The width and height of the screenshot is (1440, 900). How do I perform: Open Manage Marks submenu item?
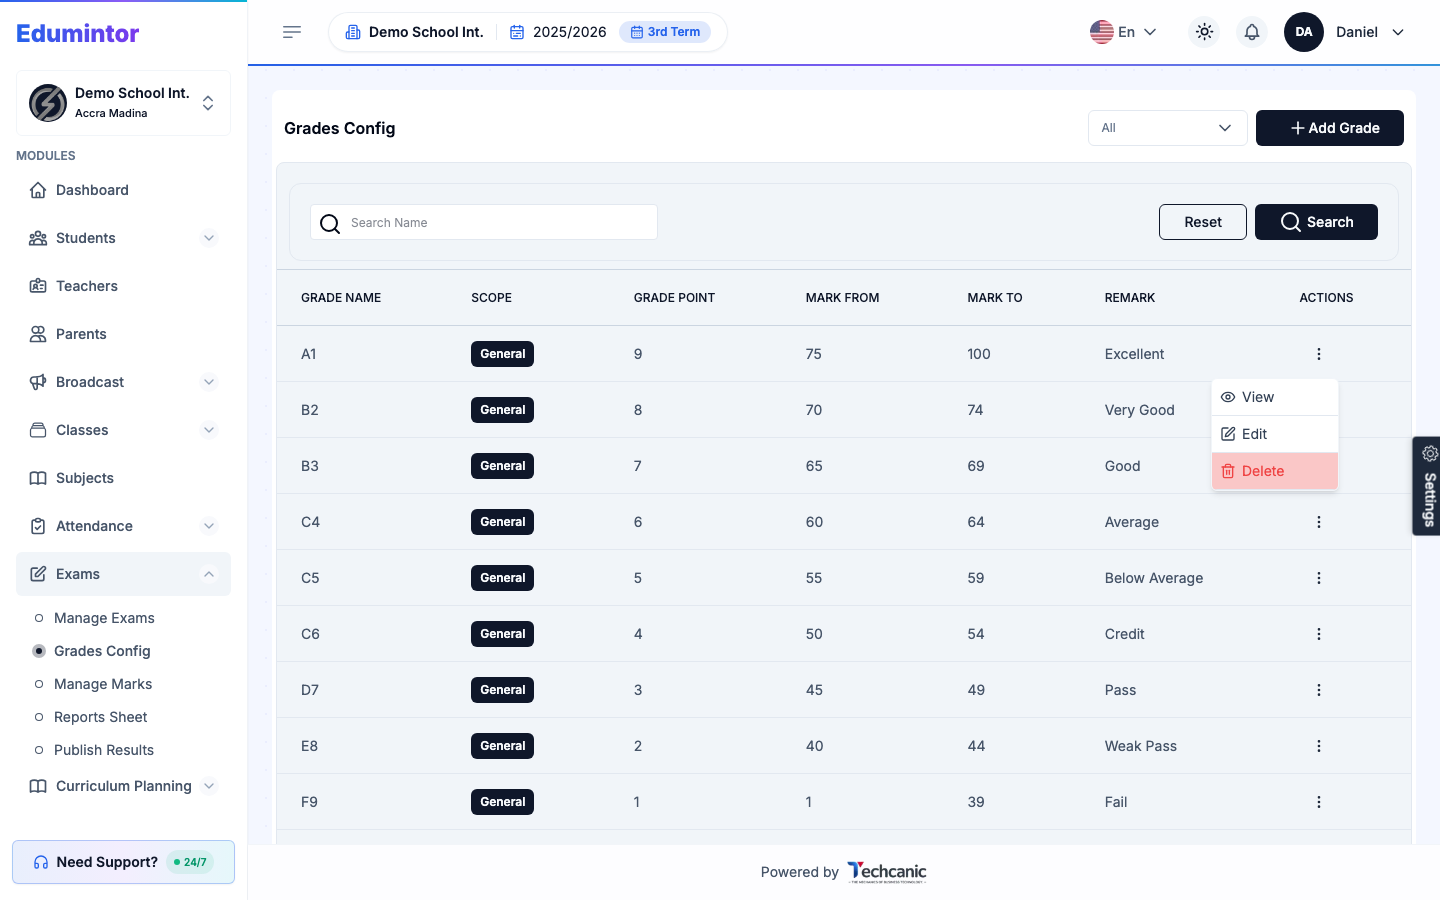click(x=103, y=684)
